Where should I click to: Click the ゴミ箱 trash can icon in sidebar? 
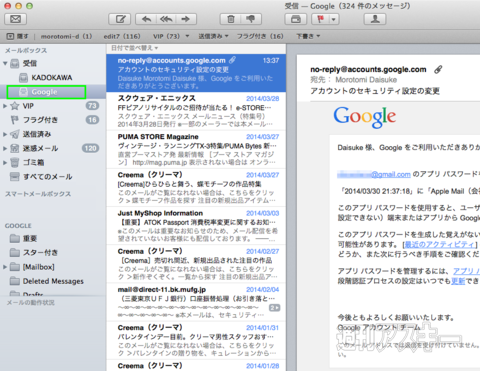point(15,163)
